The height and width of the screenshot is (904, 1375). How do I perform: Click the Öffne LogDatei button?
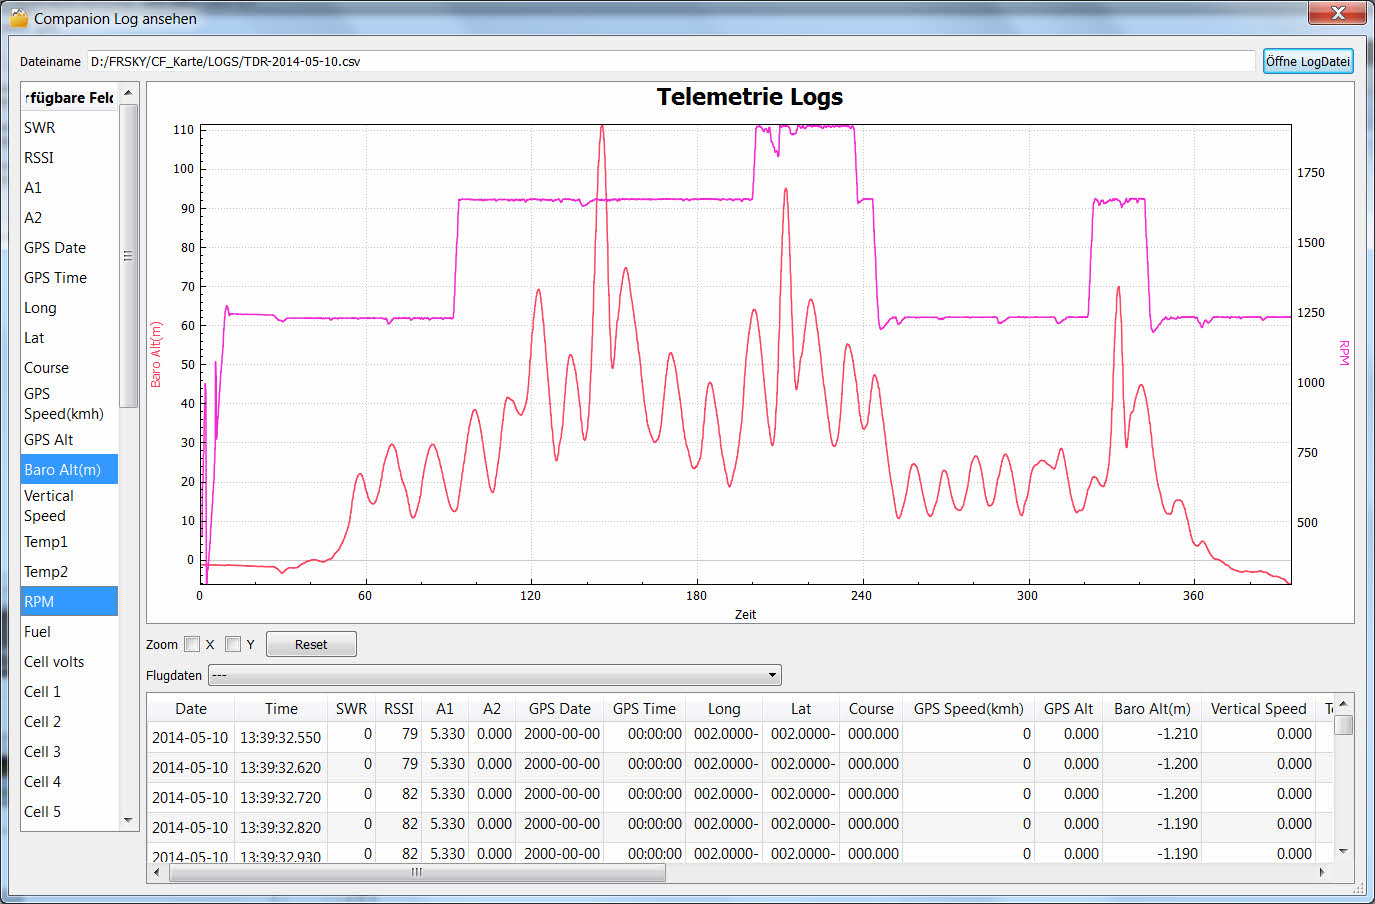[1307, 61]
